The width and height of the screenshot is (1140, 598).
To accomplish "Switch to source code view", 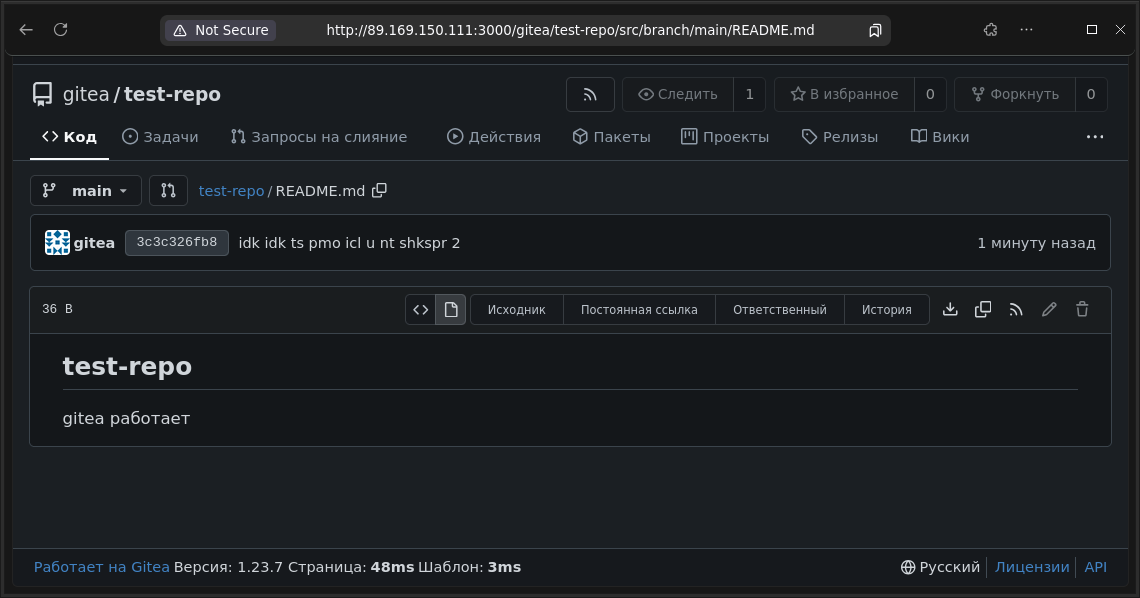I will [x=421, y=310].
